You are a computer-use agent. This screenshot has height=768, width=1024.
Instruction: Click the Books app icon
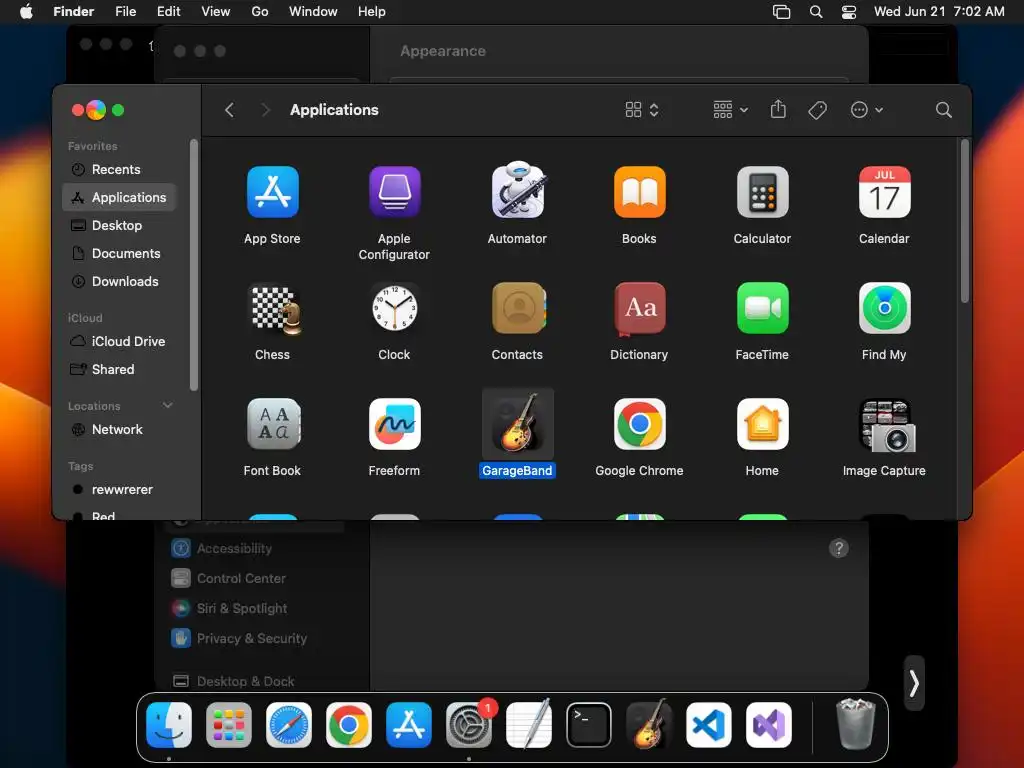click(639, 192)
